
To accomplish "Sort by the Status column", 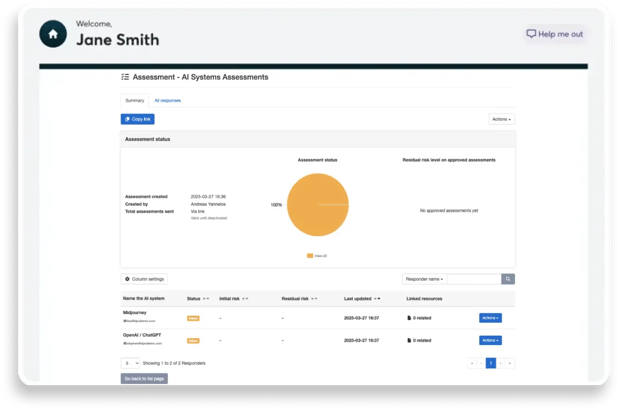I will click(198, 299).
